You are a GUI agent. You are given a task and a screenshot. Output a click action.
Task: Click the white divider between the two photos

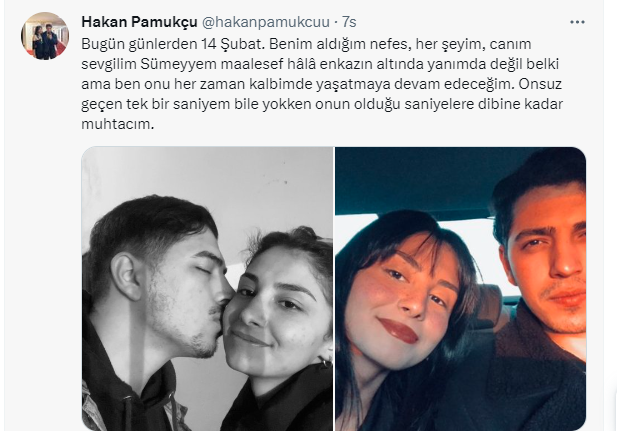click(334, 289)
